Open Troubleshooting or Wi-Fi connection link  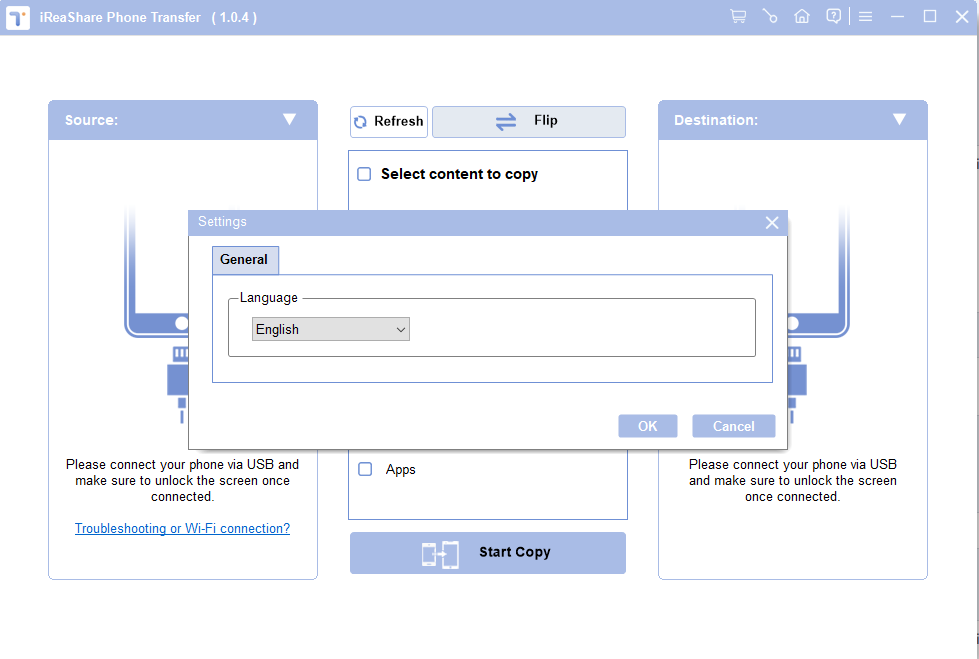pyautogui.click(x=182, y=528)
